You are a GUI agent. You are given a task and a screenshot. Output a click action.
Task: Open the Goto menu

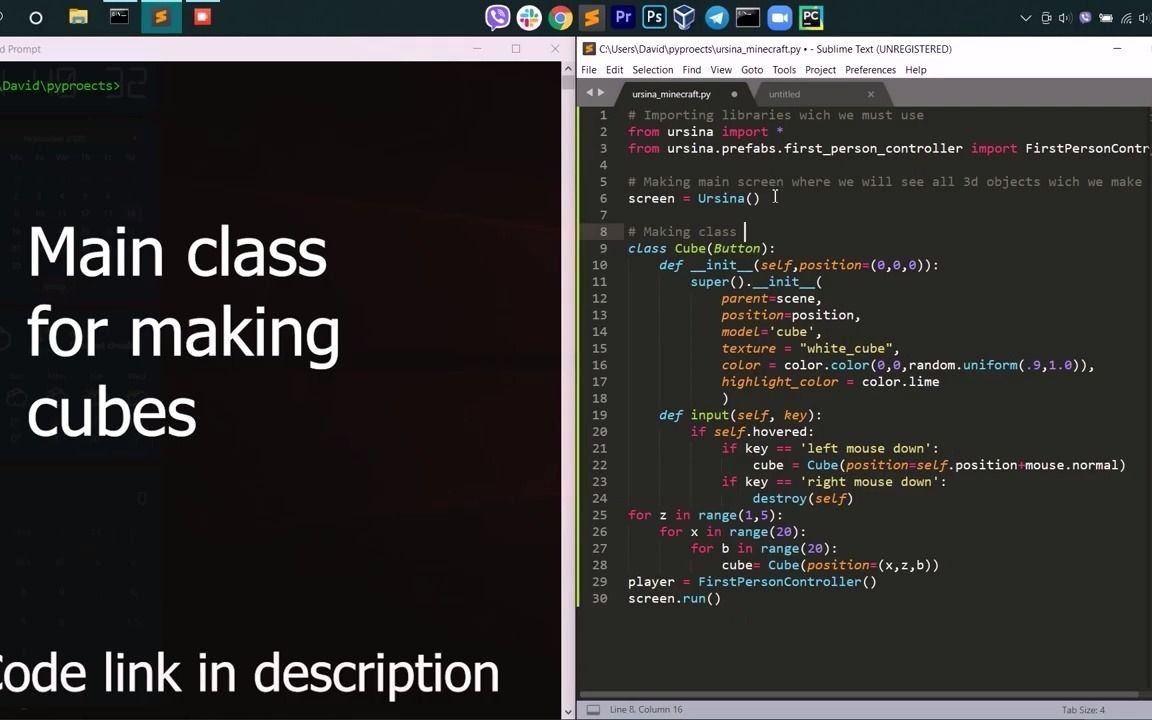tap(752, 70)
